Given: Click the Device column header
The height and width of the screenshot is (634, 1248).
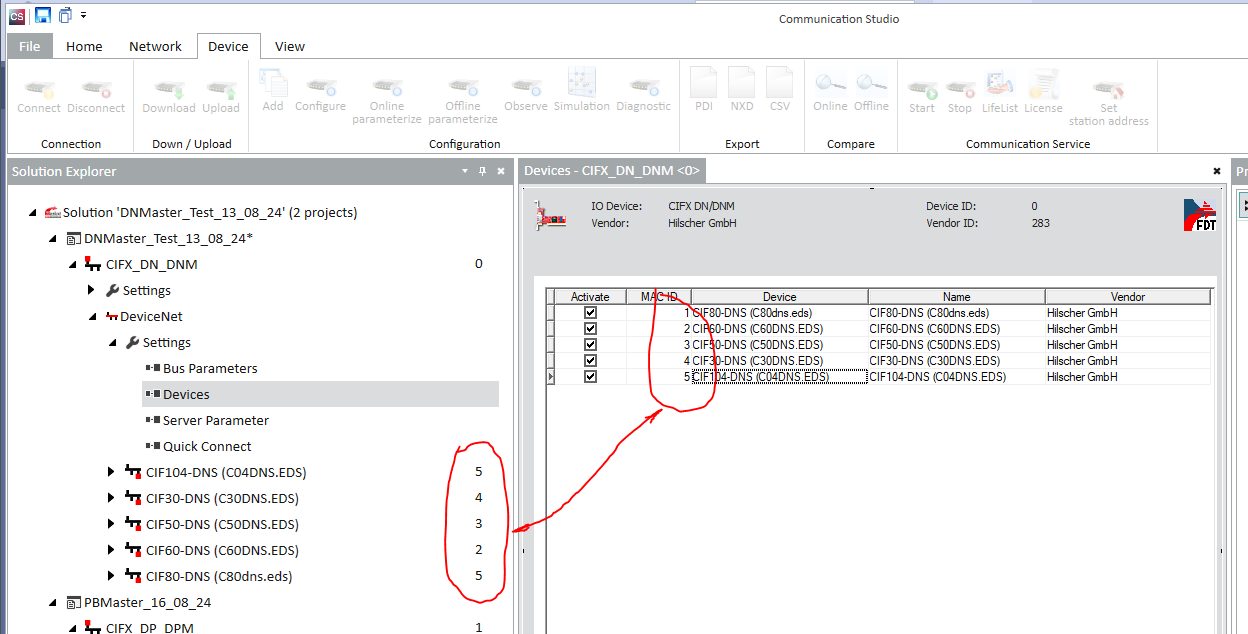Looking at the screenshot, I should point(780,297).
